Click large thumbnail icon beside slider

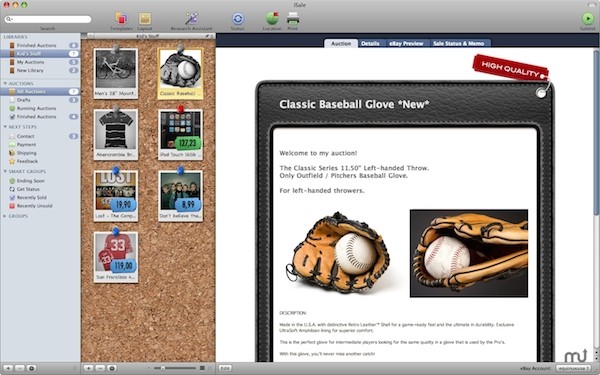[x=202, y=368]
